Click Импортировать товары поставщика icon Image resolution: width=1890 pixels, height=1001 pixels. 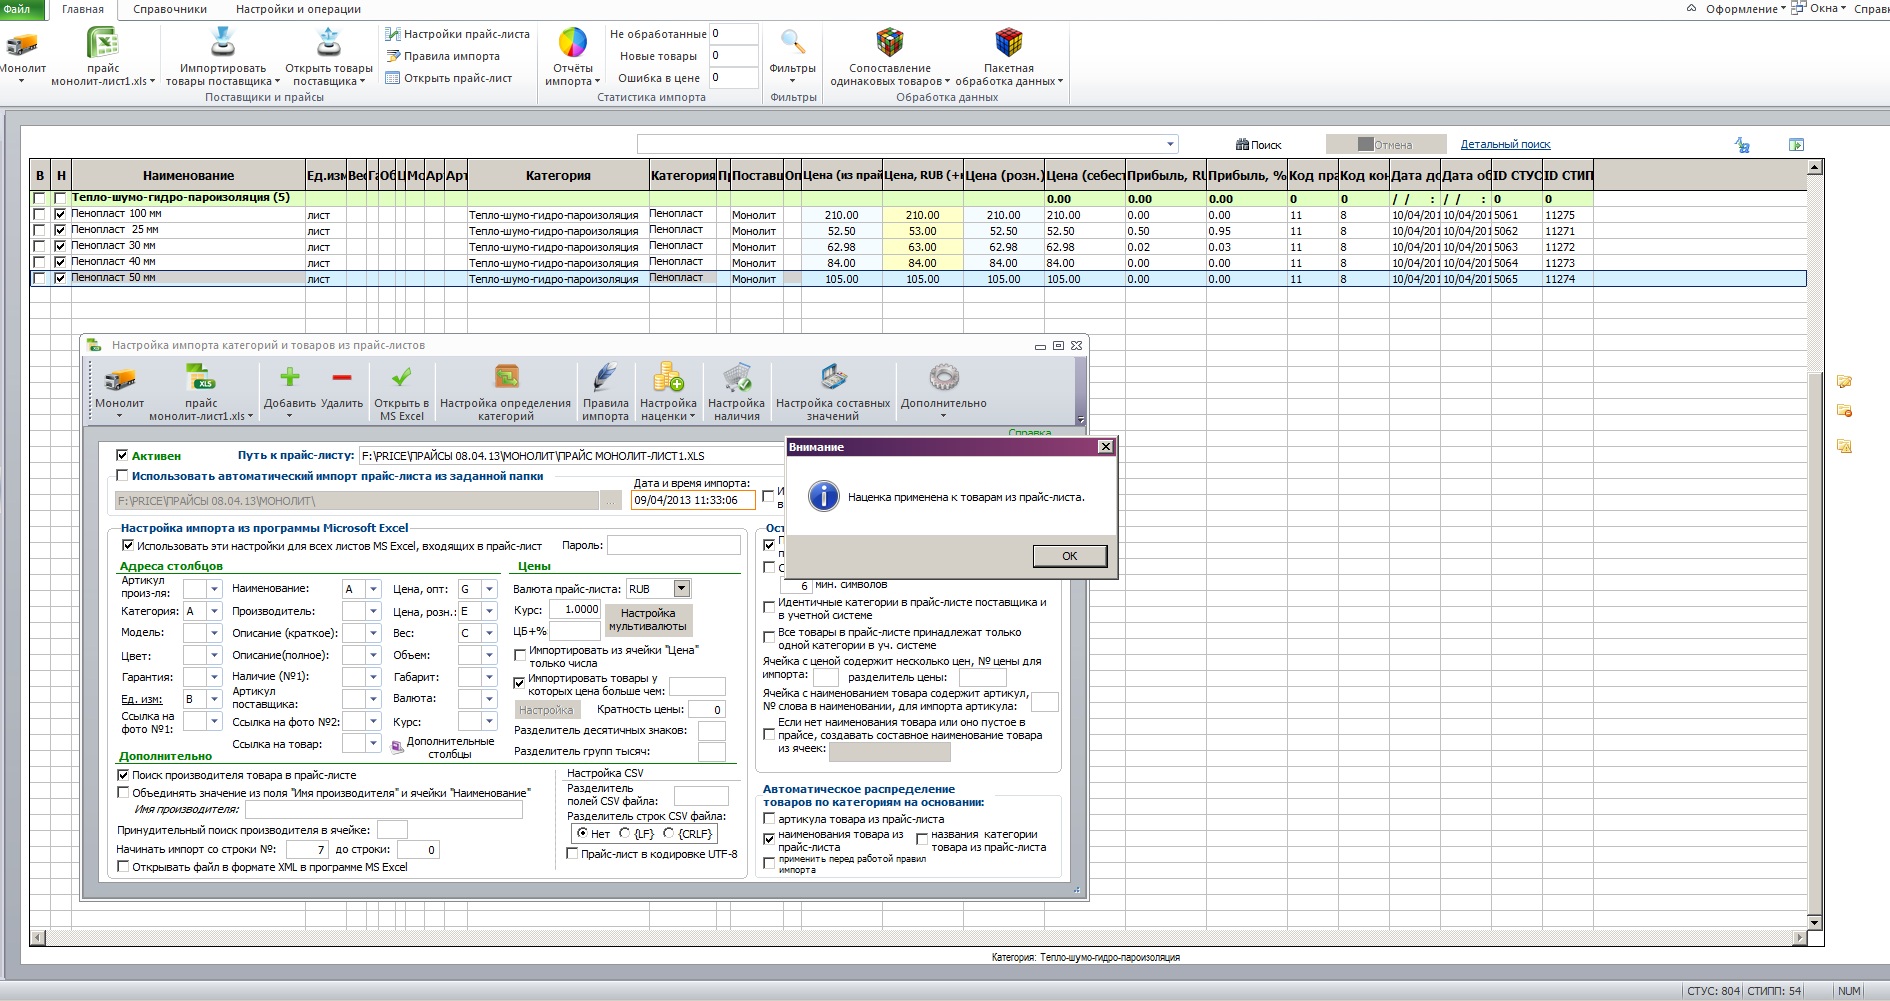pyautogui.click(x=222, y=43)
